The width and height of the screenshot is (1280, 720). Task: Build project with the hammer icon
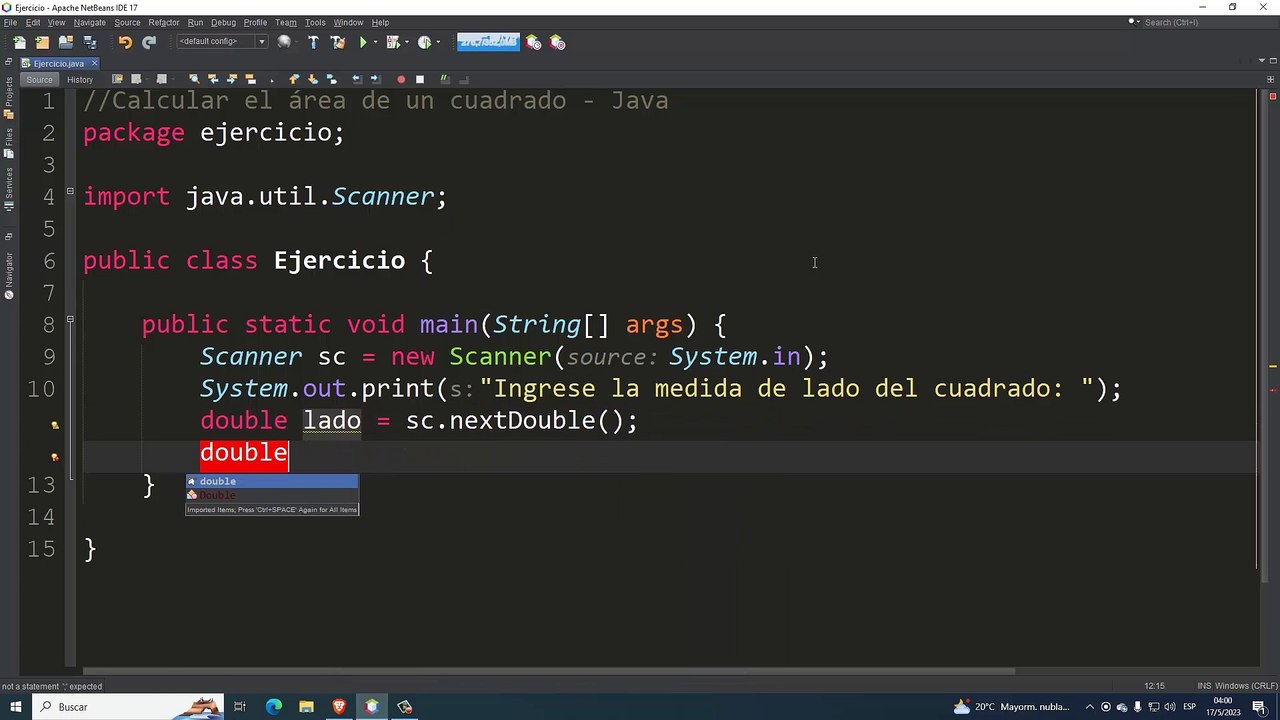pos(313,42)
